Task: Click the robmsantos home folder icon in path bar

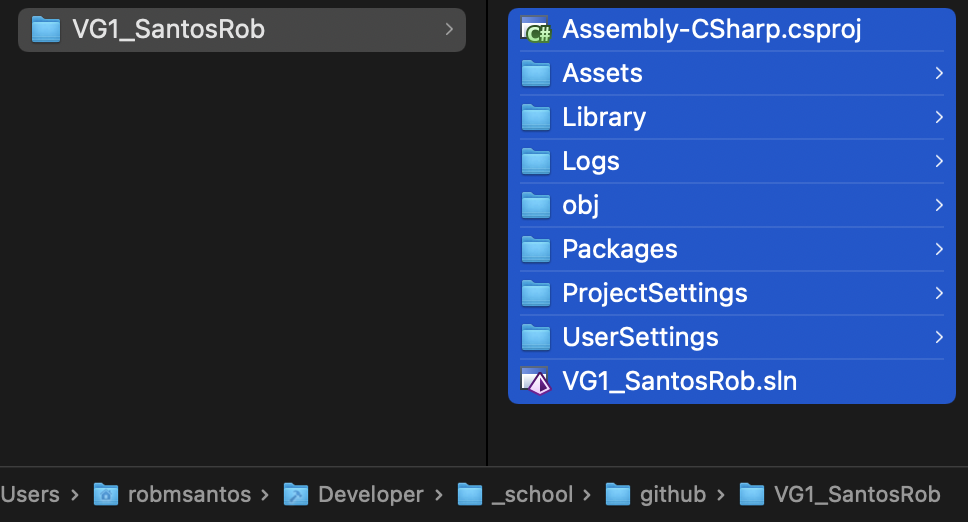Action: coord(106,494)
